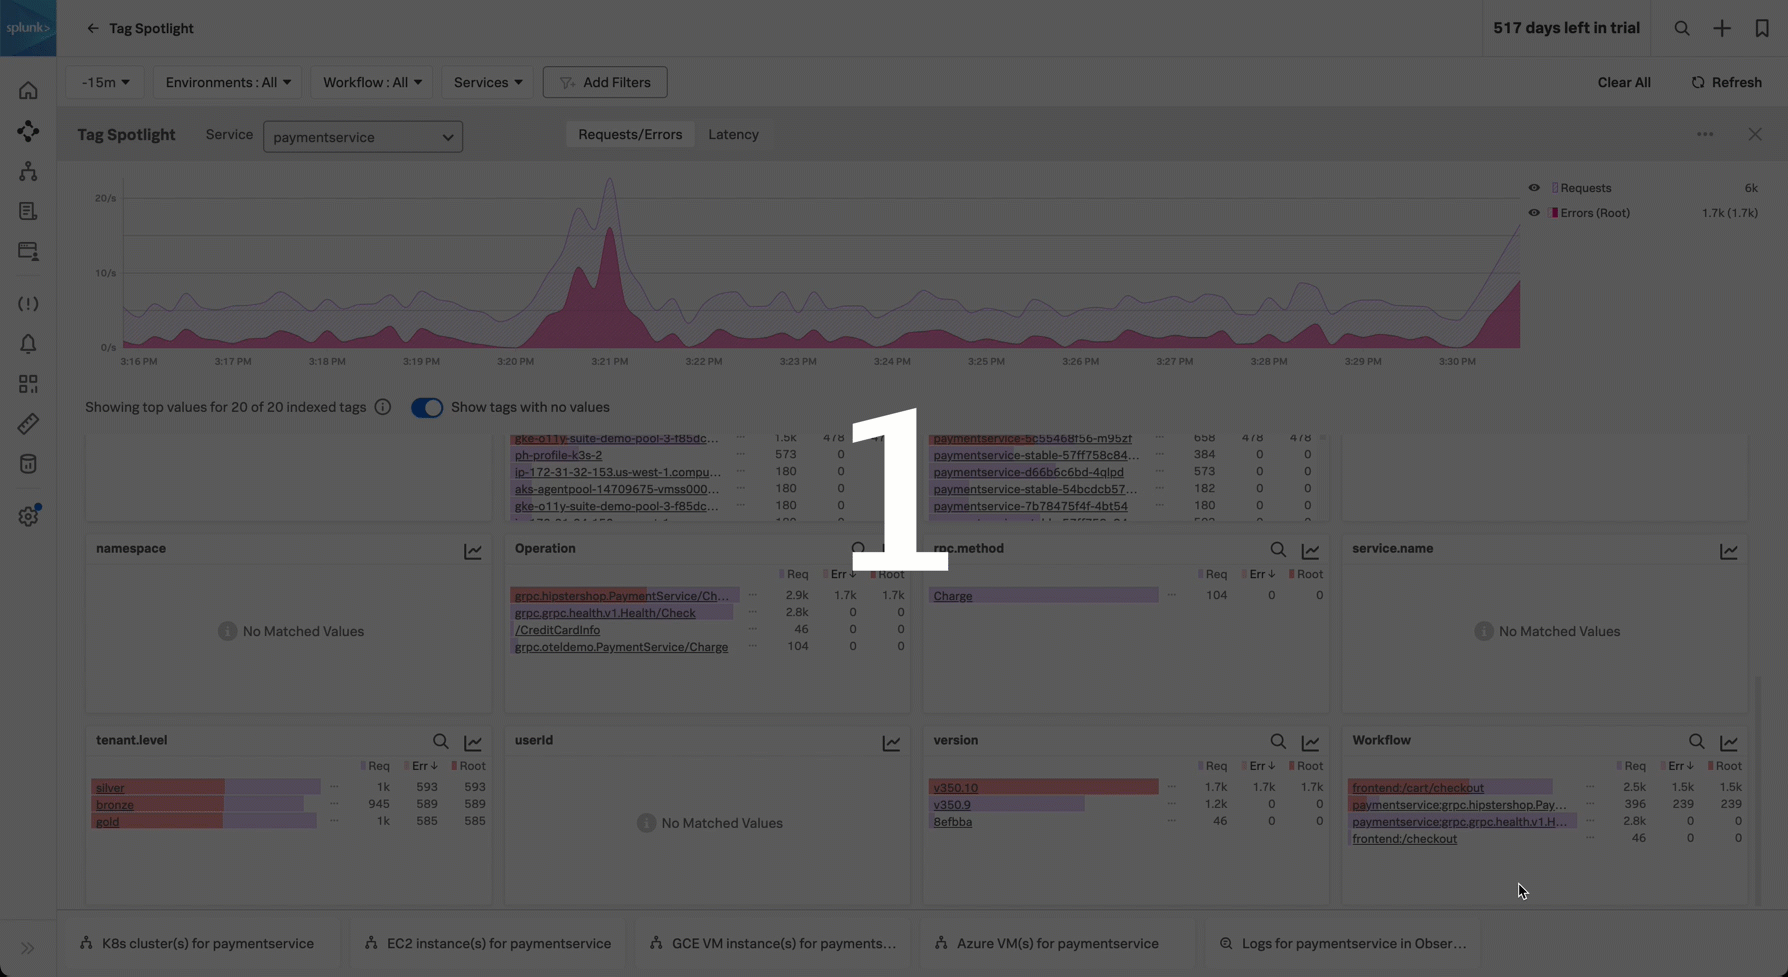Open chart view for userId tag
The width and height of the screenshot is (1788, 977).
tap(891, 743)
